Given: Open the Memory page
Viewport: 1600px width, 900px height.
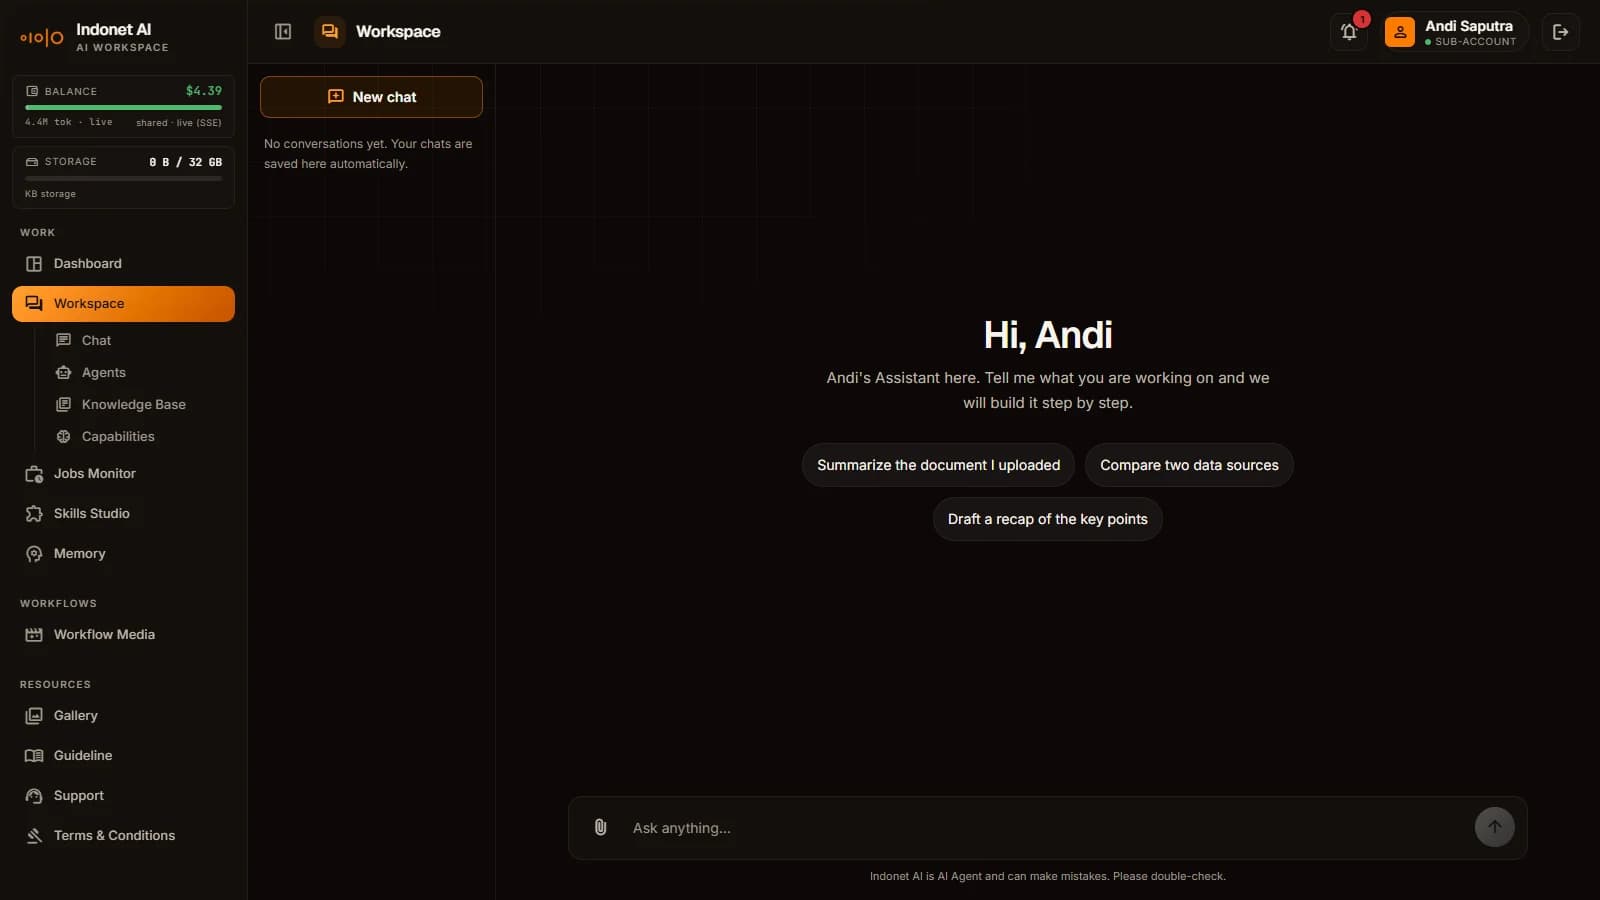Looking at the screenshot, I should coord(123,554).
